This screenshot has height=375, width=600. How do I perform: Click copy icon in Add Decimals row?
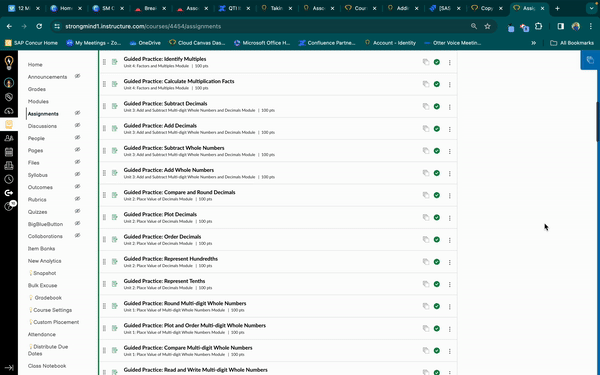tap(426, 129)
